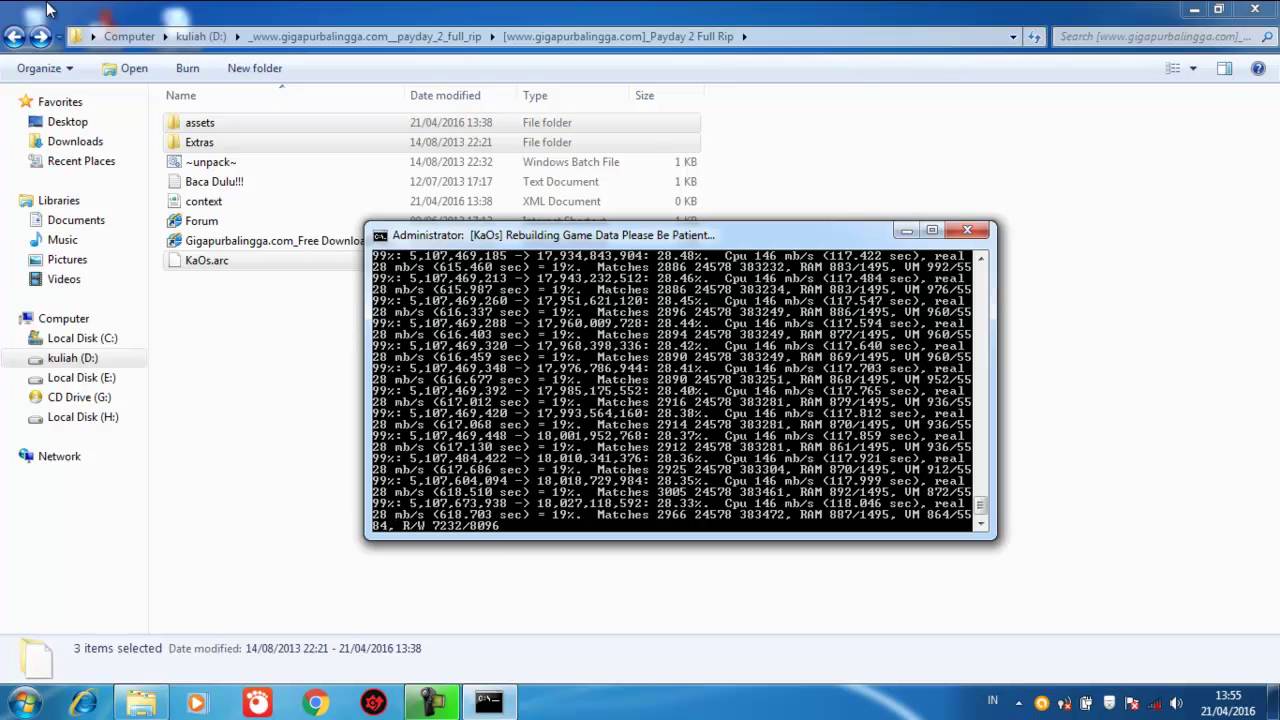Select Computer in navigation pane

tap(63, 319)
